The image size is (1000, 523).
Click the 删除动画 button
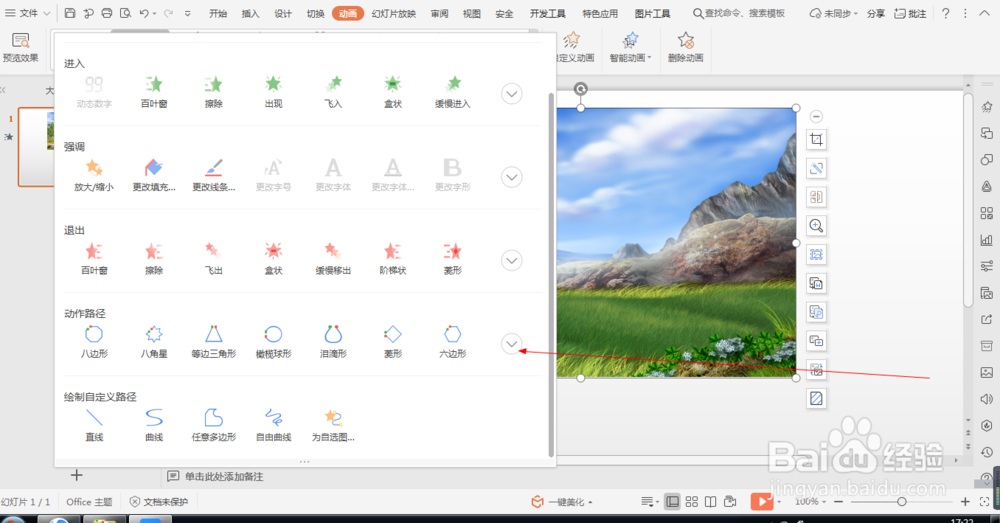pos(686,48)
